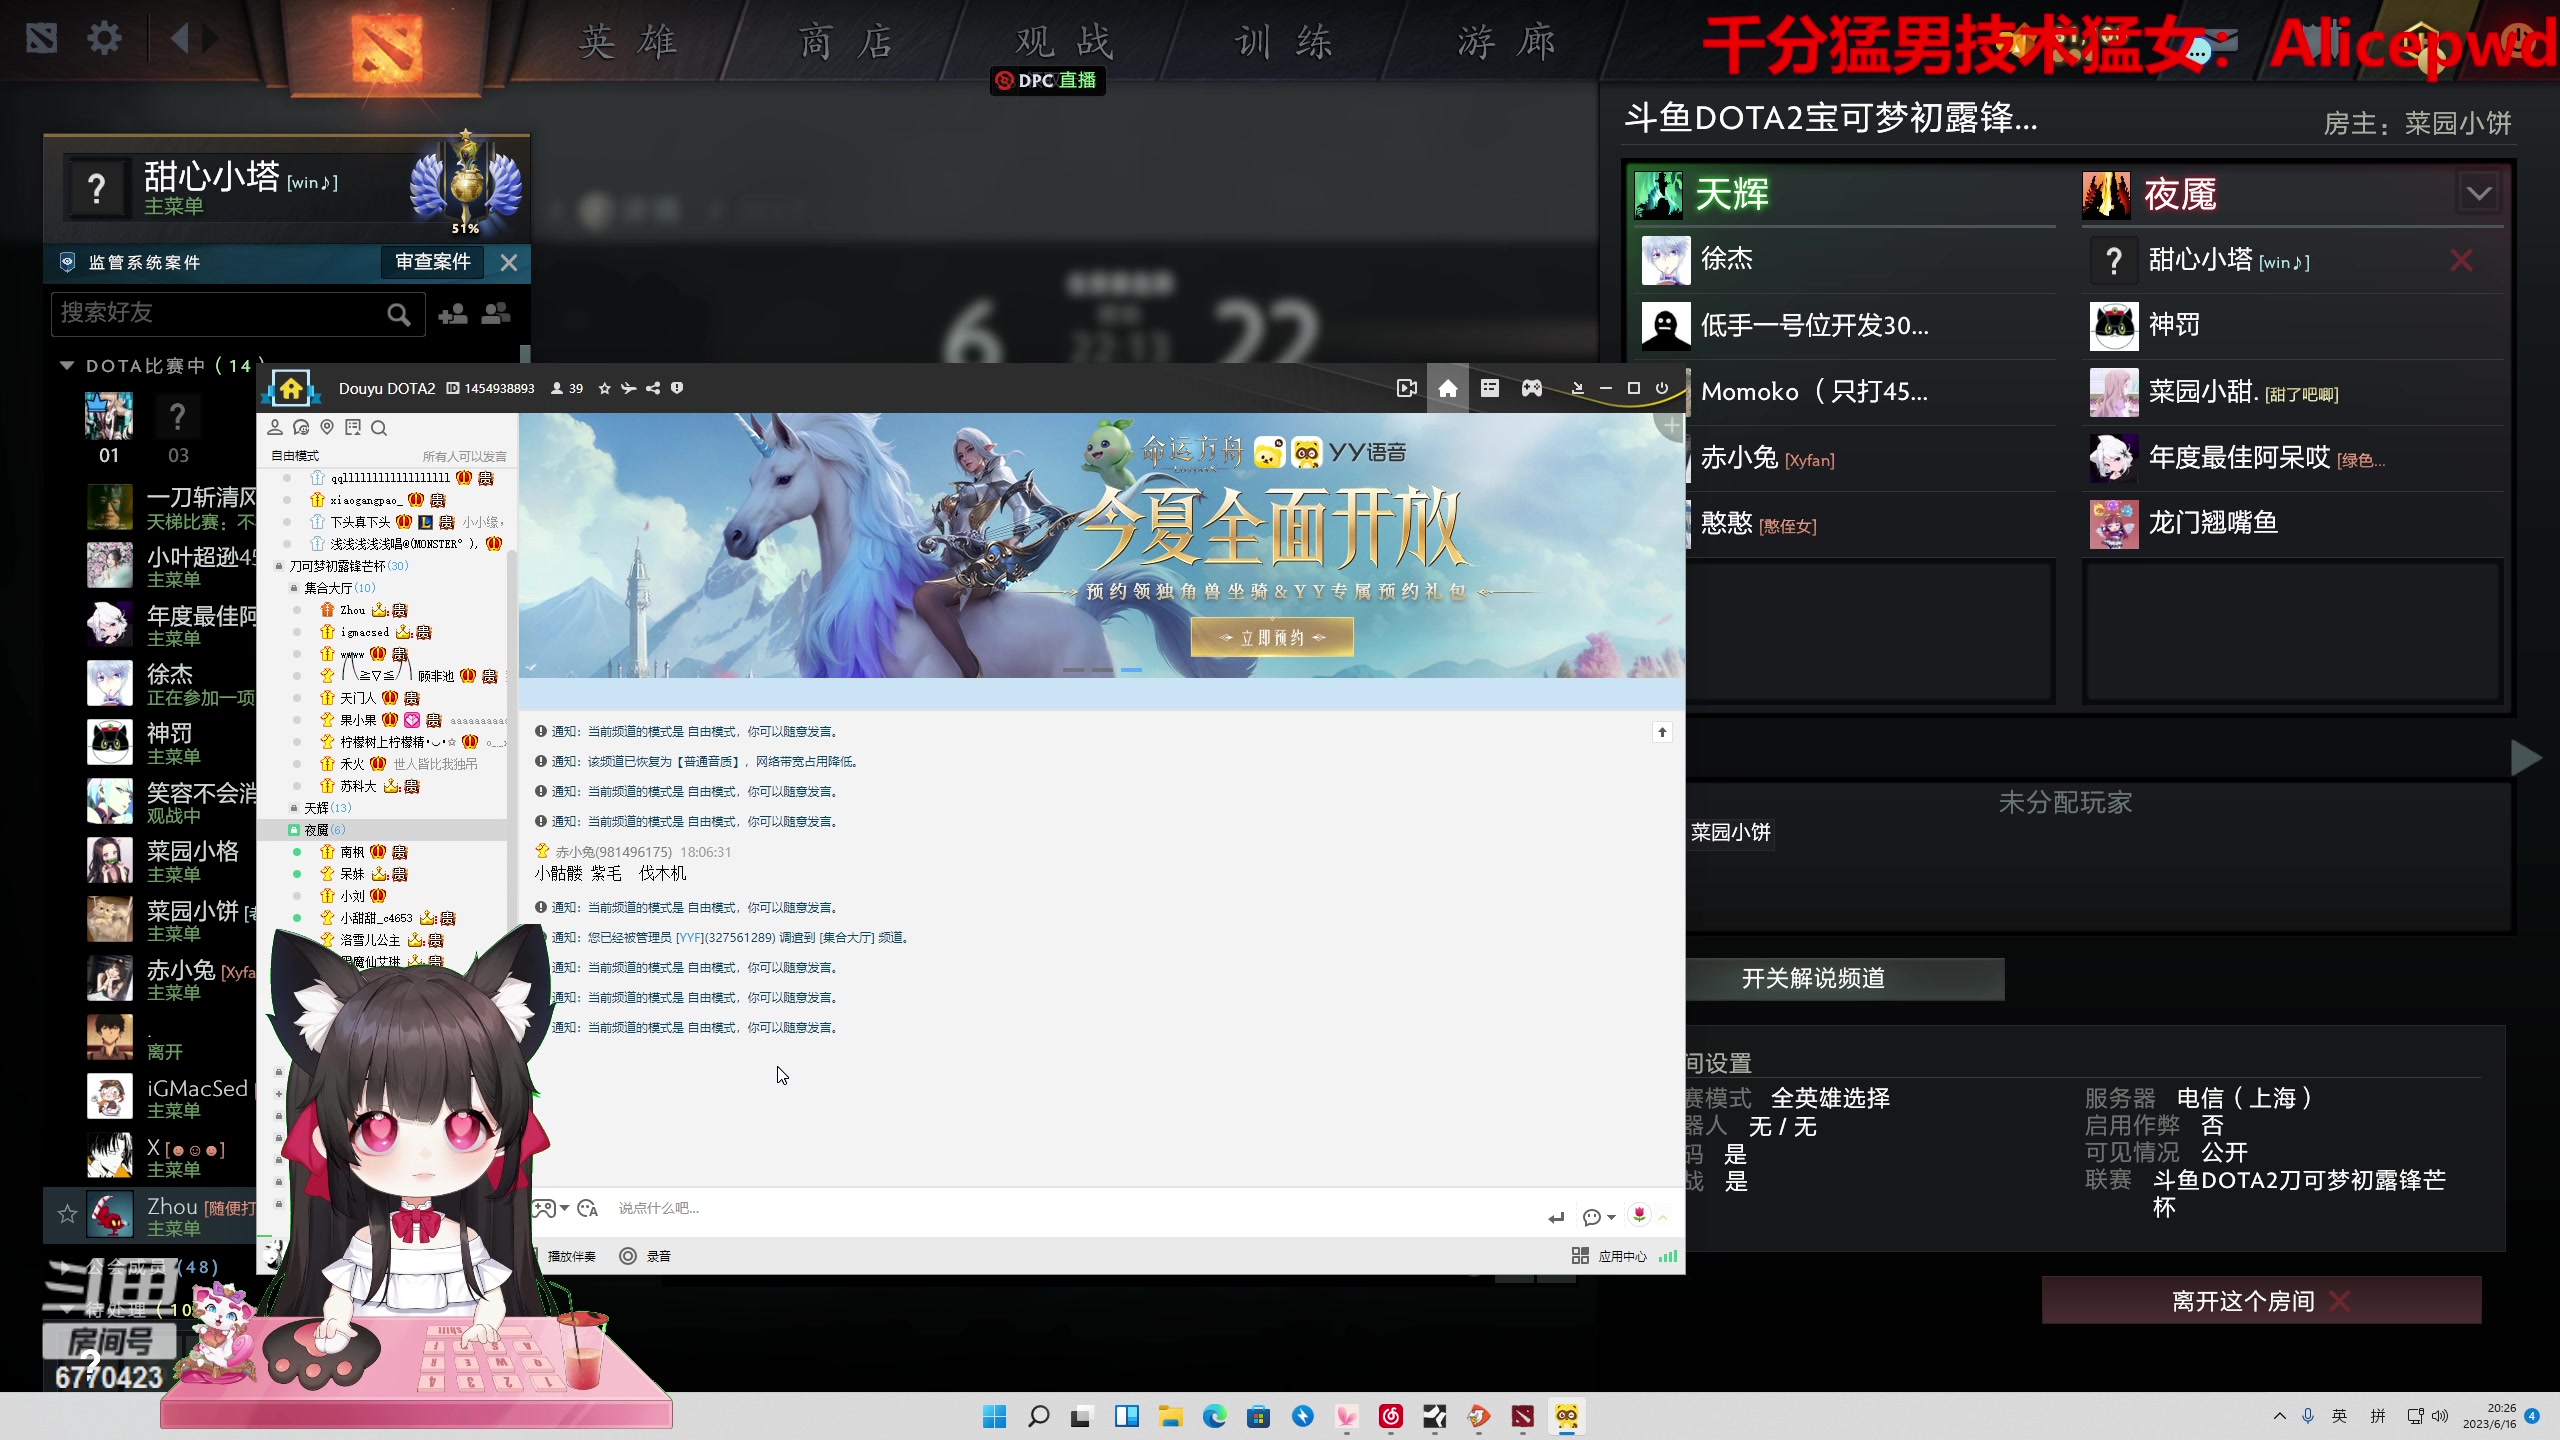The height and width of the screenshot is (1440, 2560).
Task: Click the home icon in YY top-right toolbar
Action: pyautogui.click(x=1447, y=388)
